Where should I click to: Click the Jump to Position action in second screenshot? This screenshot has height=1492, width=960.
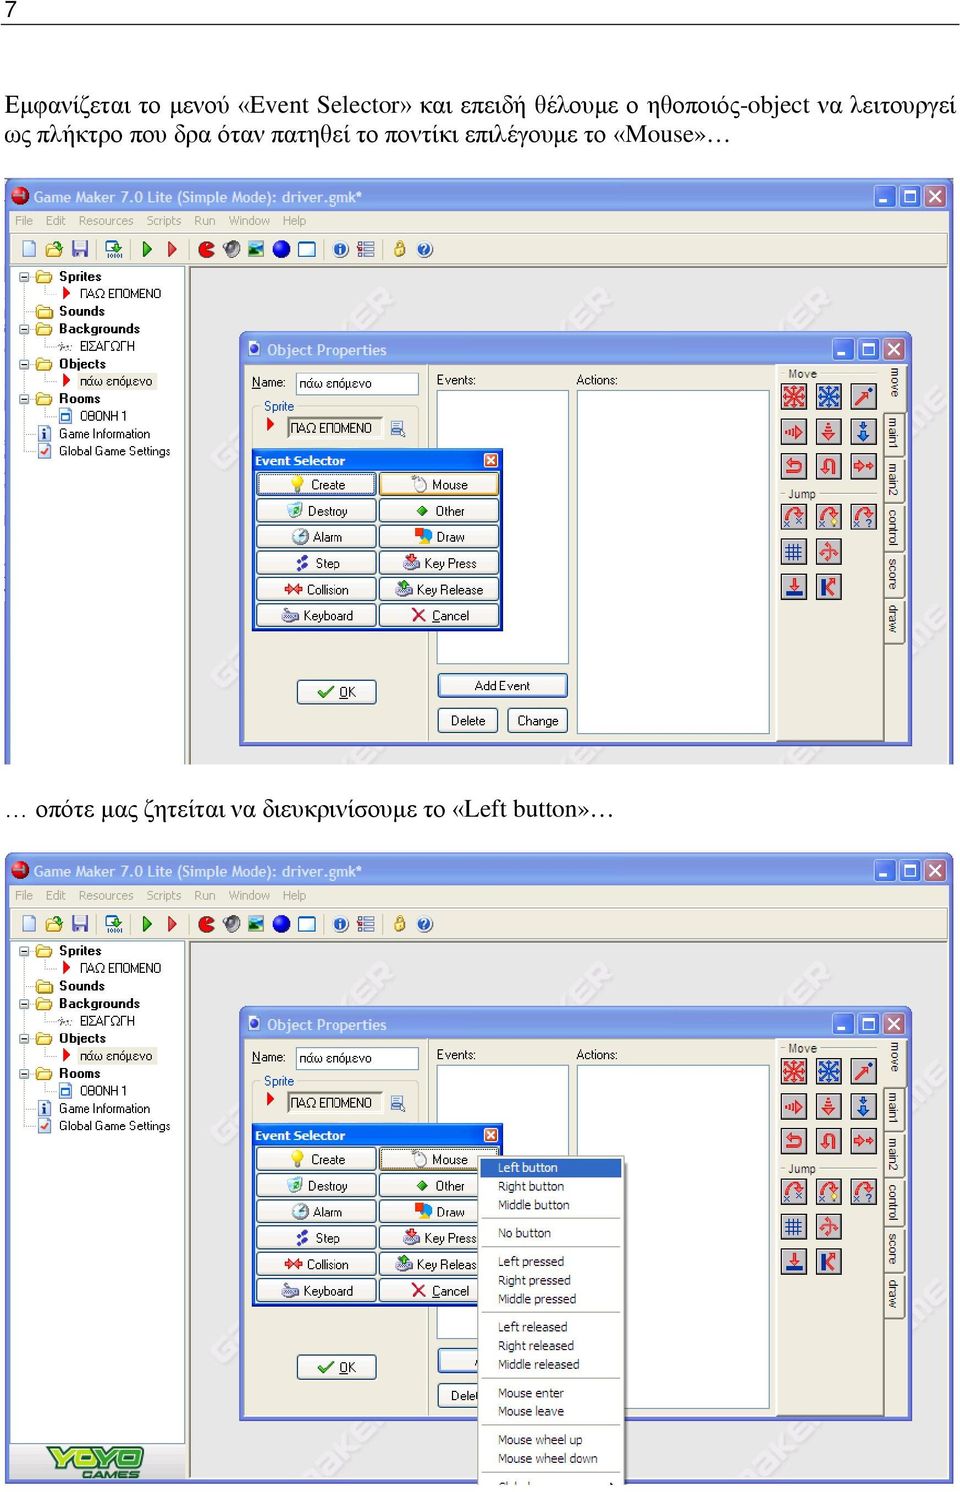point(794,1192)
